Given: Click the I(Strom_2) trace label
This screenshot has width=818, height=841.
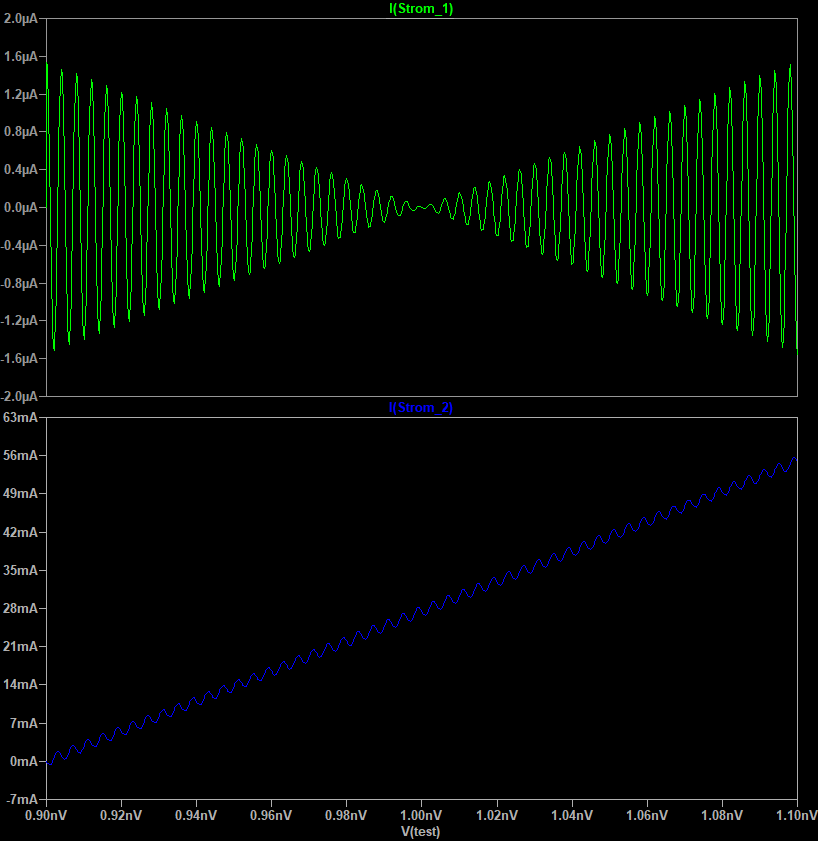Looking at the screenshot, I should pos(421,408).
